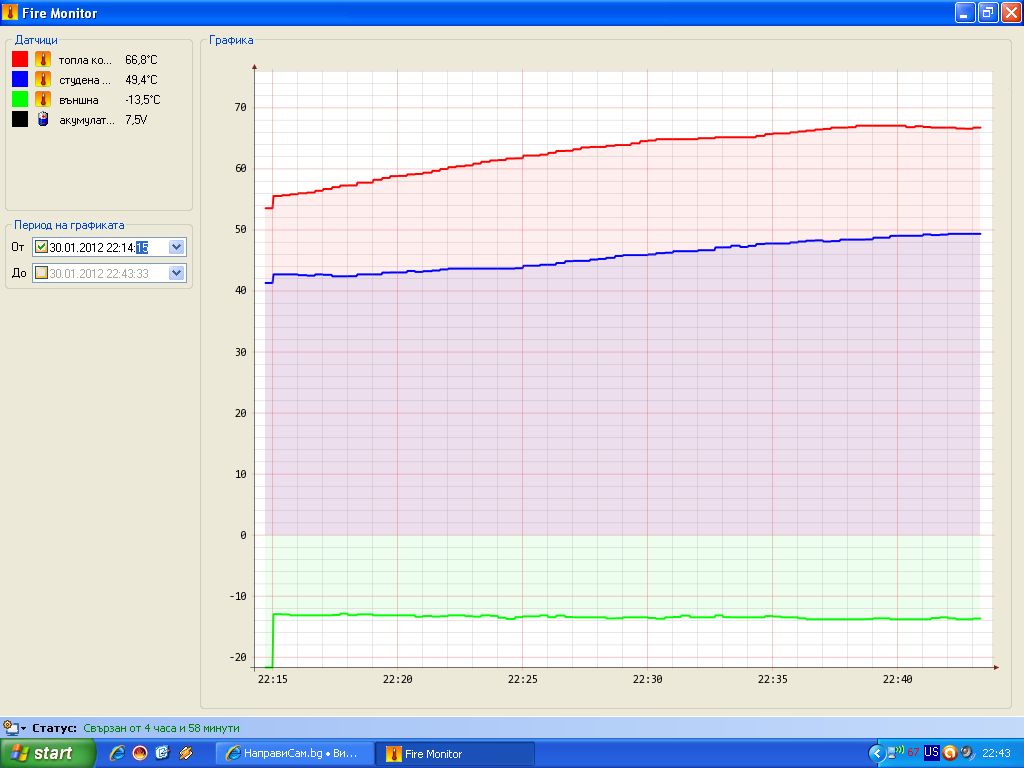
Task: Click the third quick launch icon
Action: click(x=163, y=753)
